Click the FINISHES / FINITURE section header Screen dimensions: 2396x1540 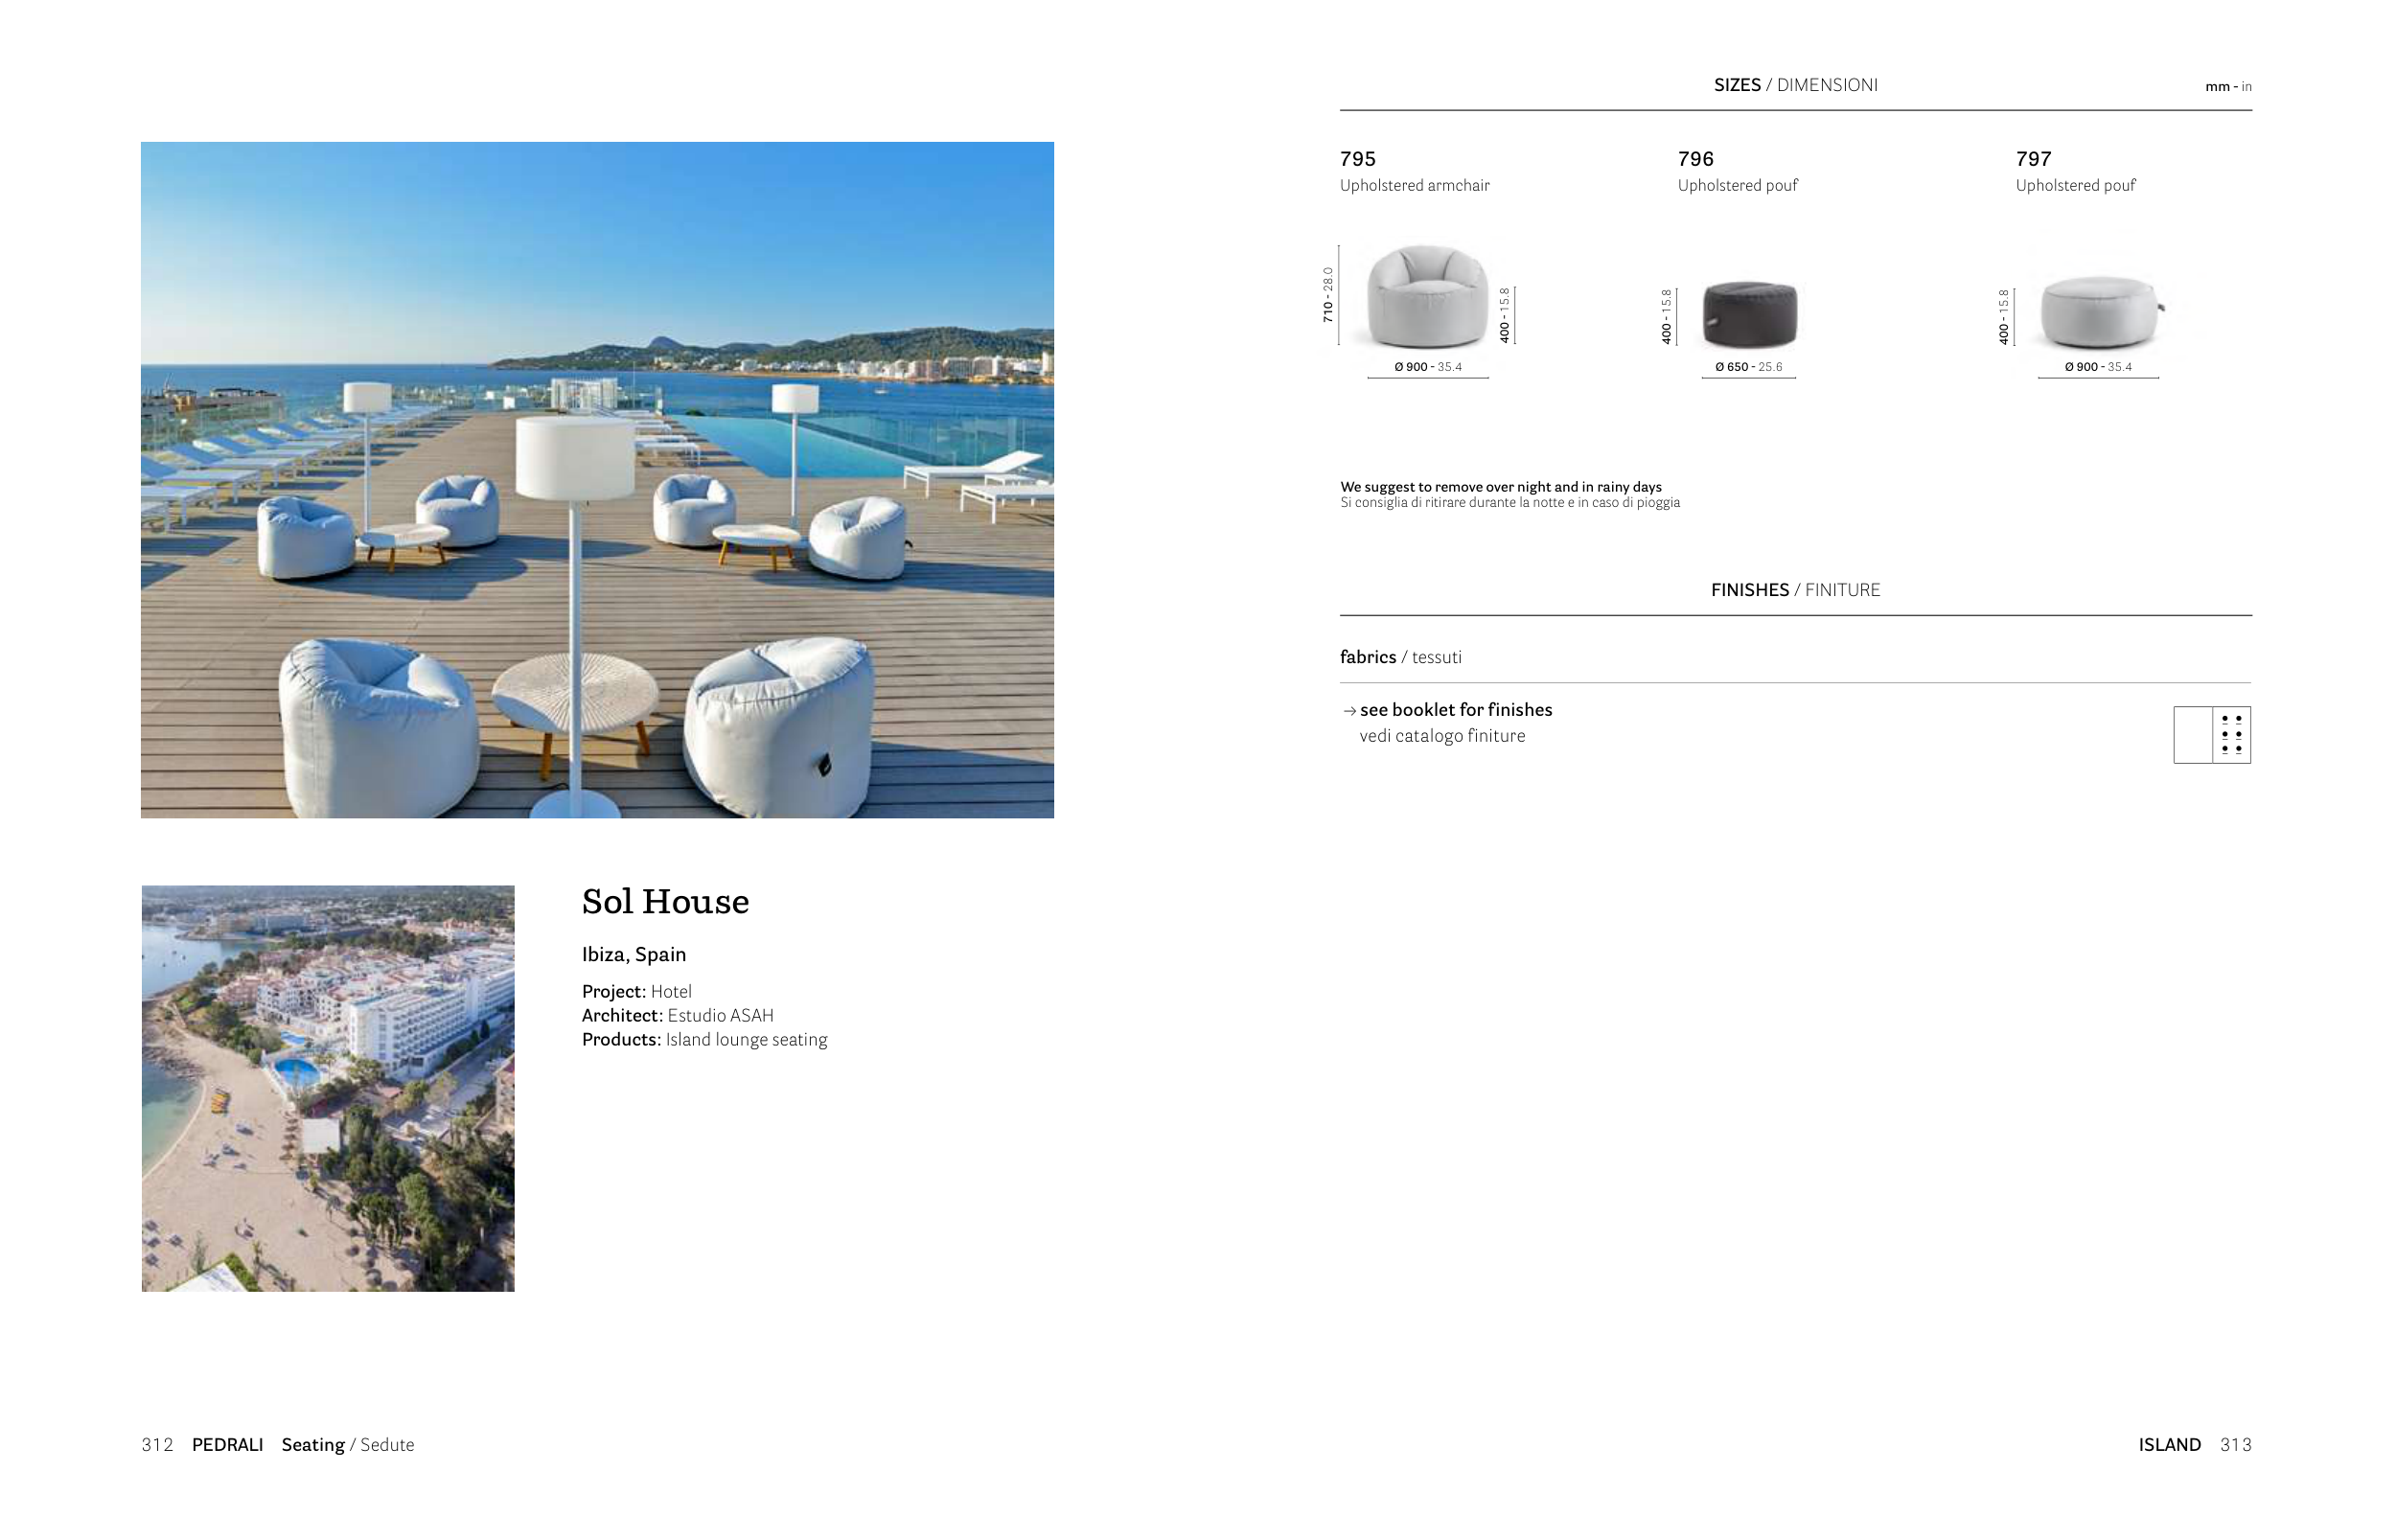click(1795, 590)
